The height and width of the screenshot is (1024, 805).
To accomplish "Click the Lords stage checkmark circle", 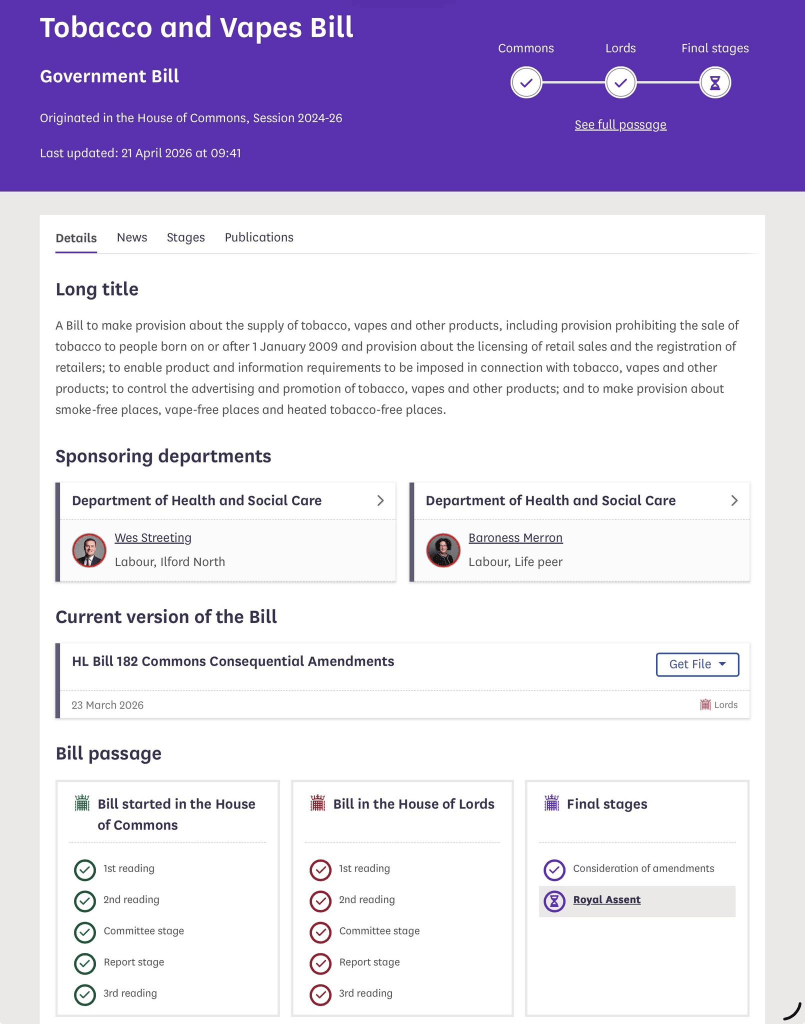I will click(620, 83).
